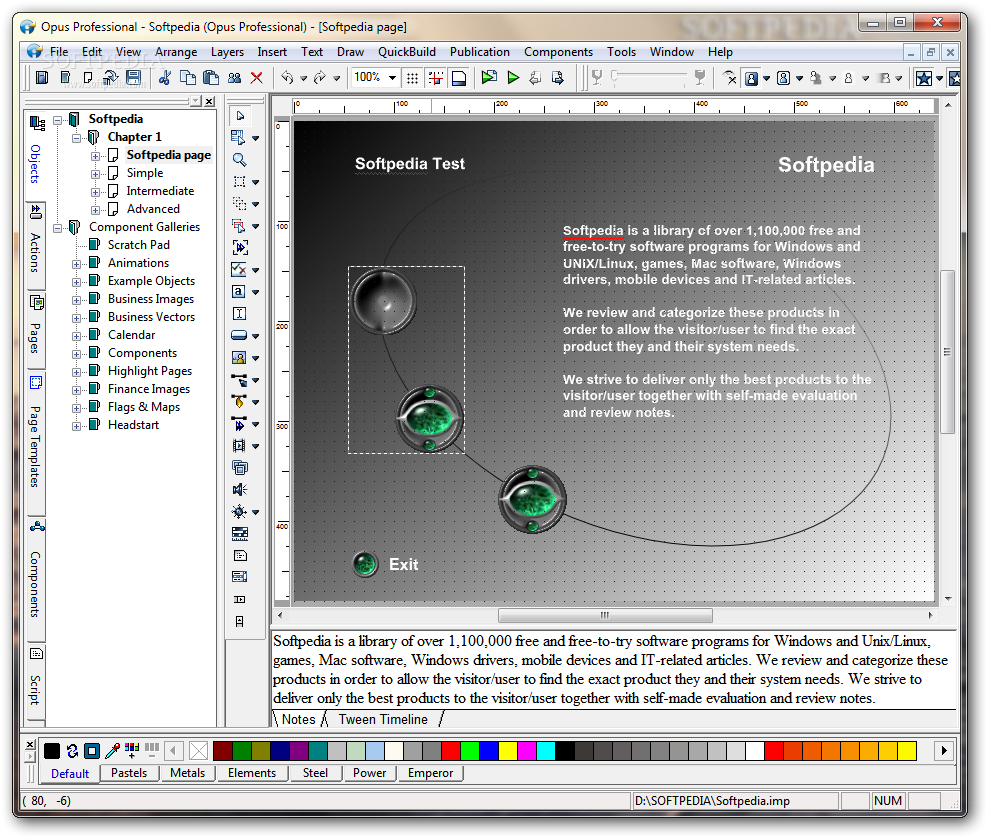The width and height of the screenshot is (988, 838).
Task: Select the Scratch Pad gallery item
Action: [139, 244]
